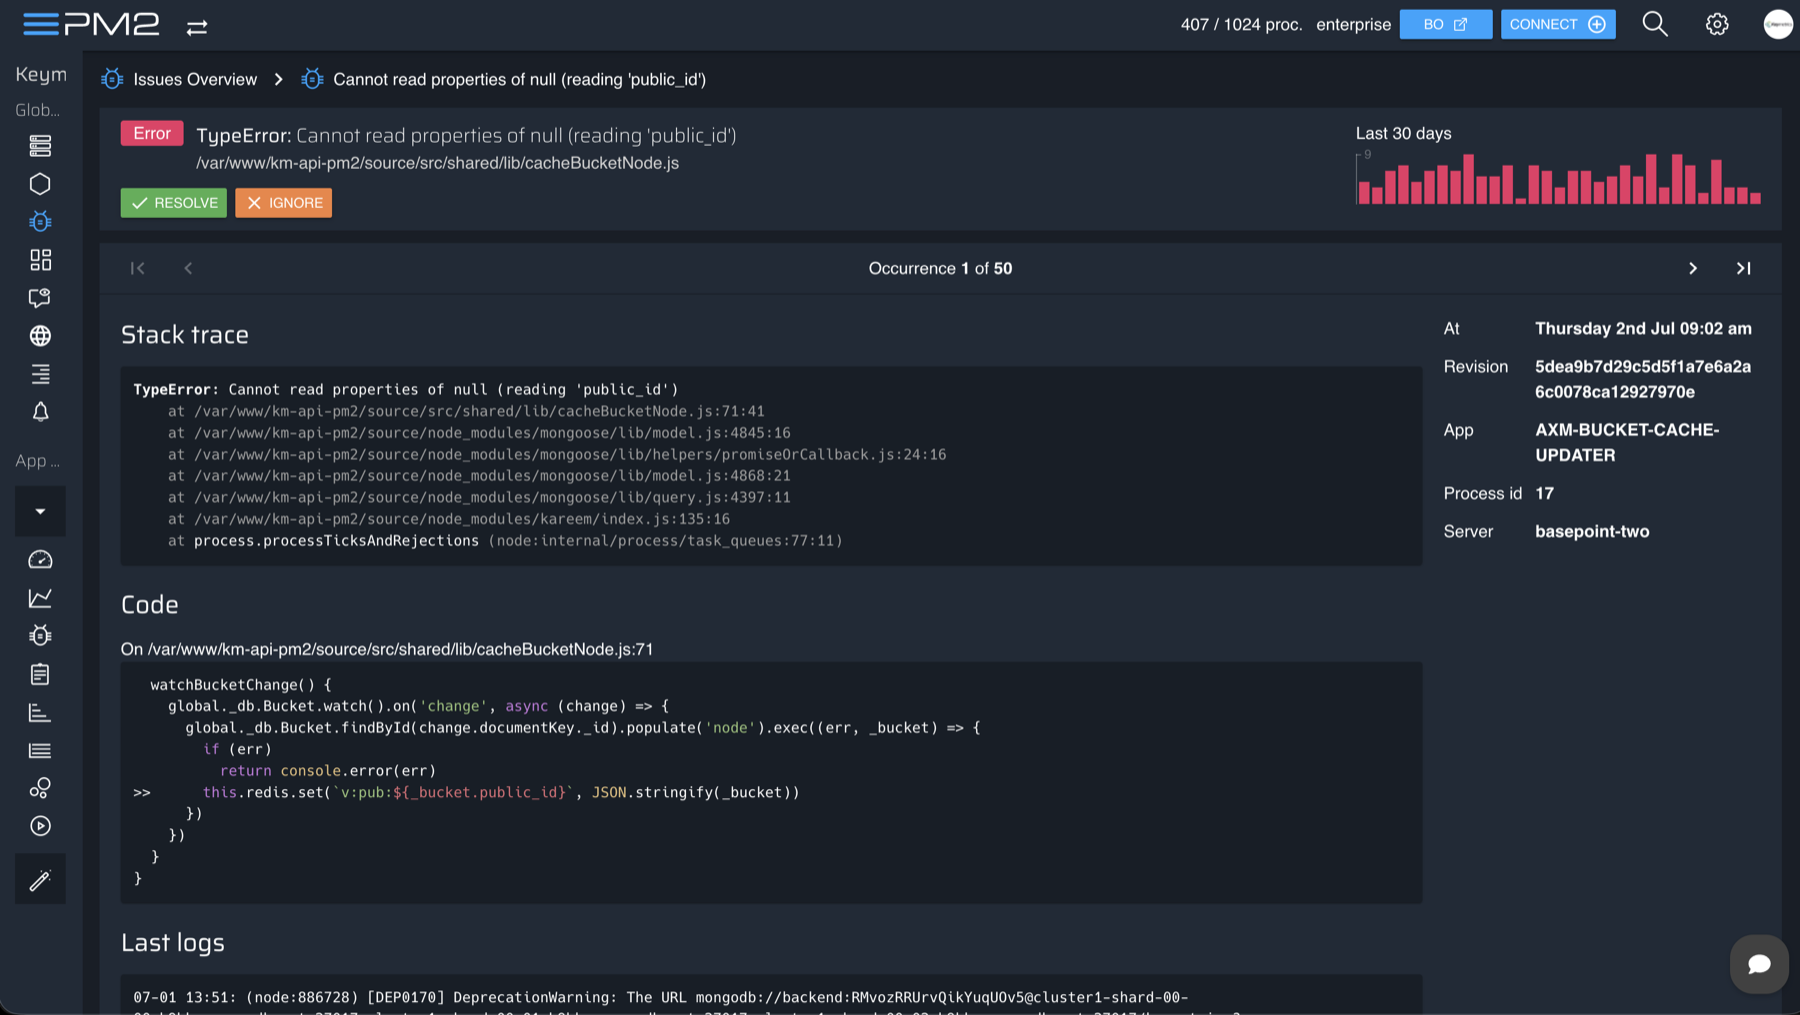Open the hamburger menu beside the PM2 logo

(x=41, y=24)
